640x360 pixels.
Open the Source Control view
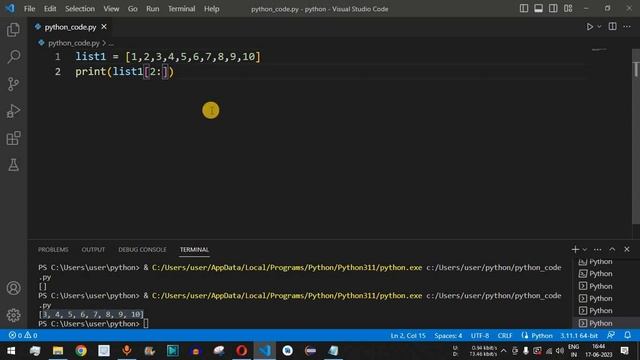13,84
